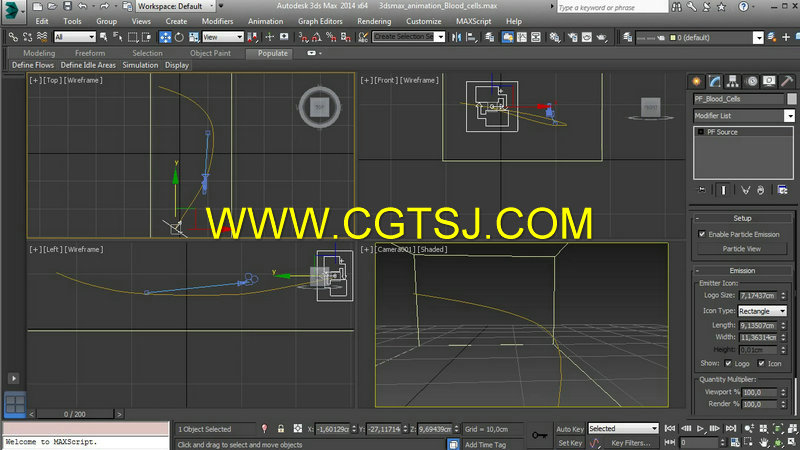Click the Render Production teapot icon
Screen dimensions: 800x450
point(602,37)
